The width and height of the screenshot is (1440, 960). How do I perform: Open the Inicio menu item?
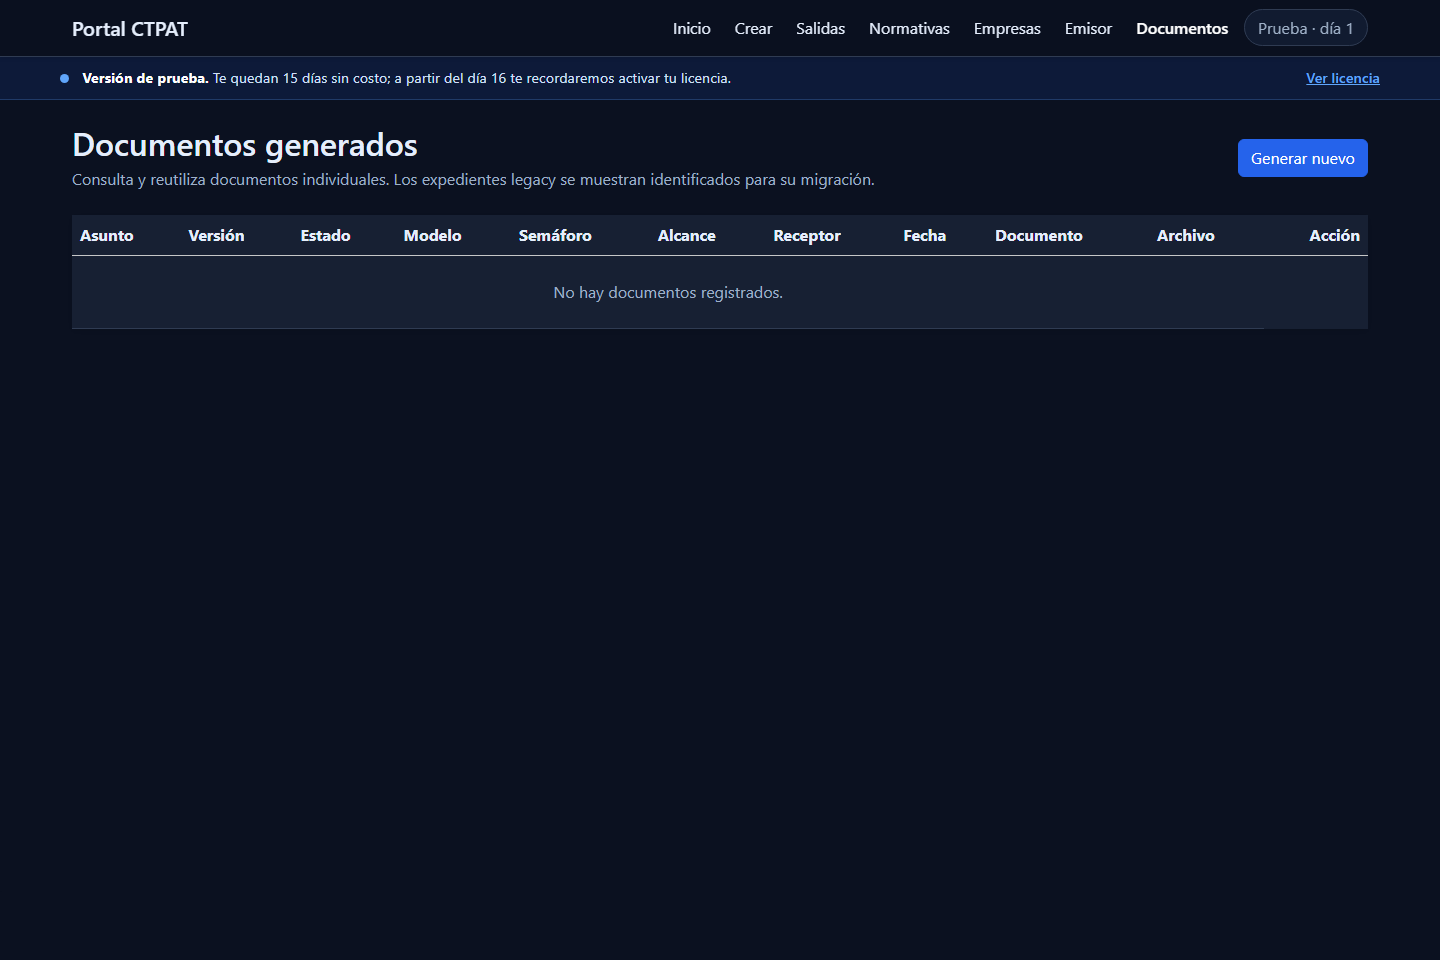coord(691,29)
